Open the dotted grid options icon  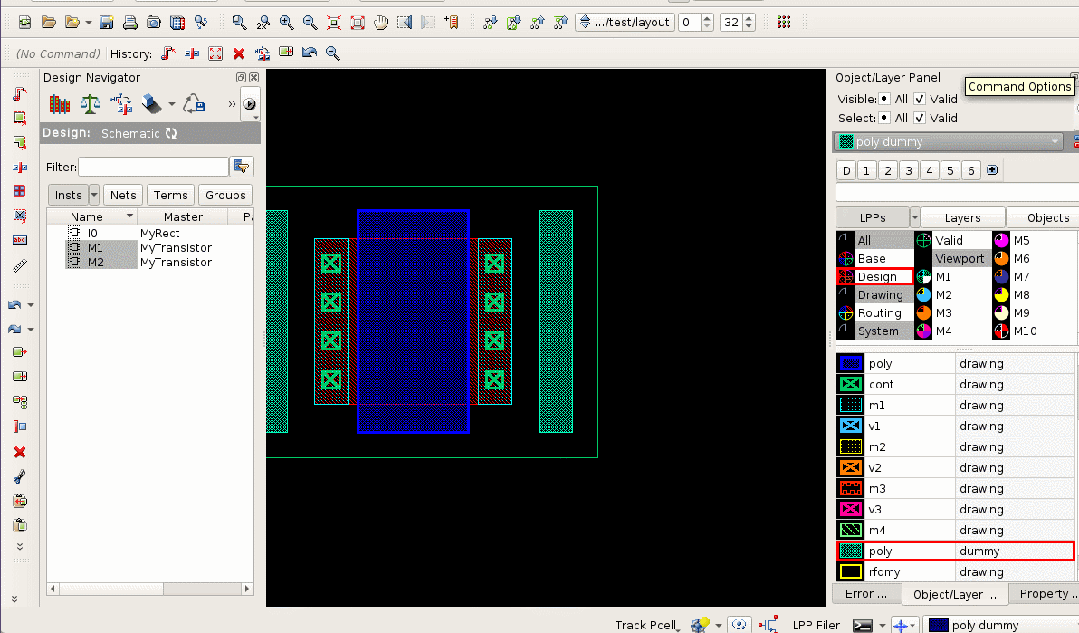[784, 22]
